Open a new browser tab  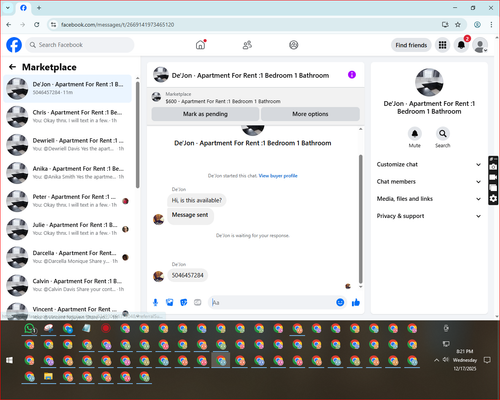pos(39,8)
